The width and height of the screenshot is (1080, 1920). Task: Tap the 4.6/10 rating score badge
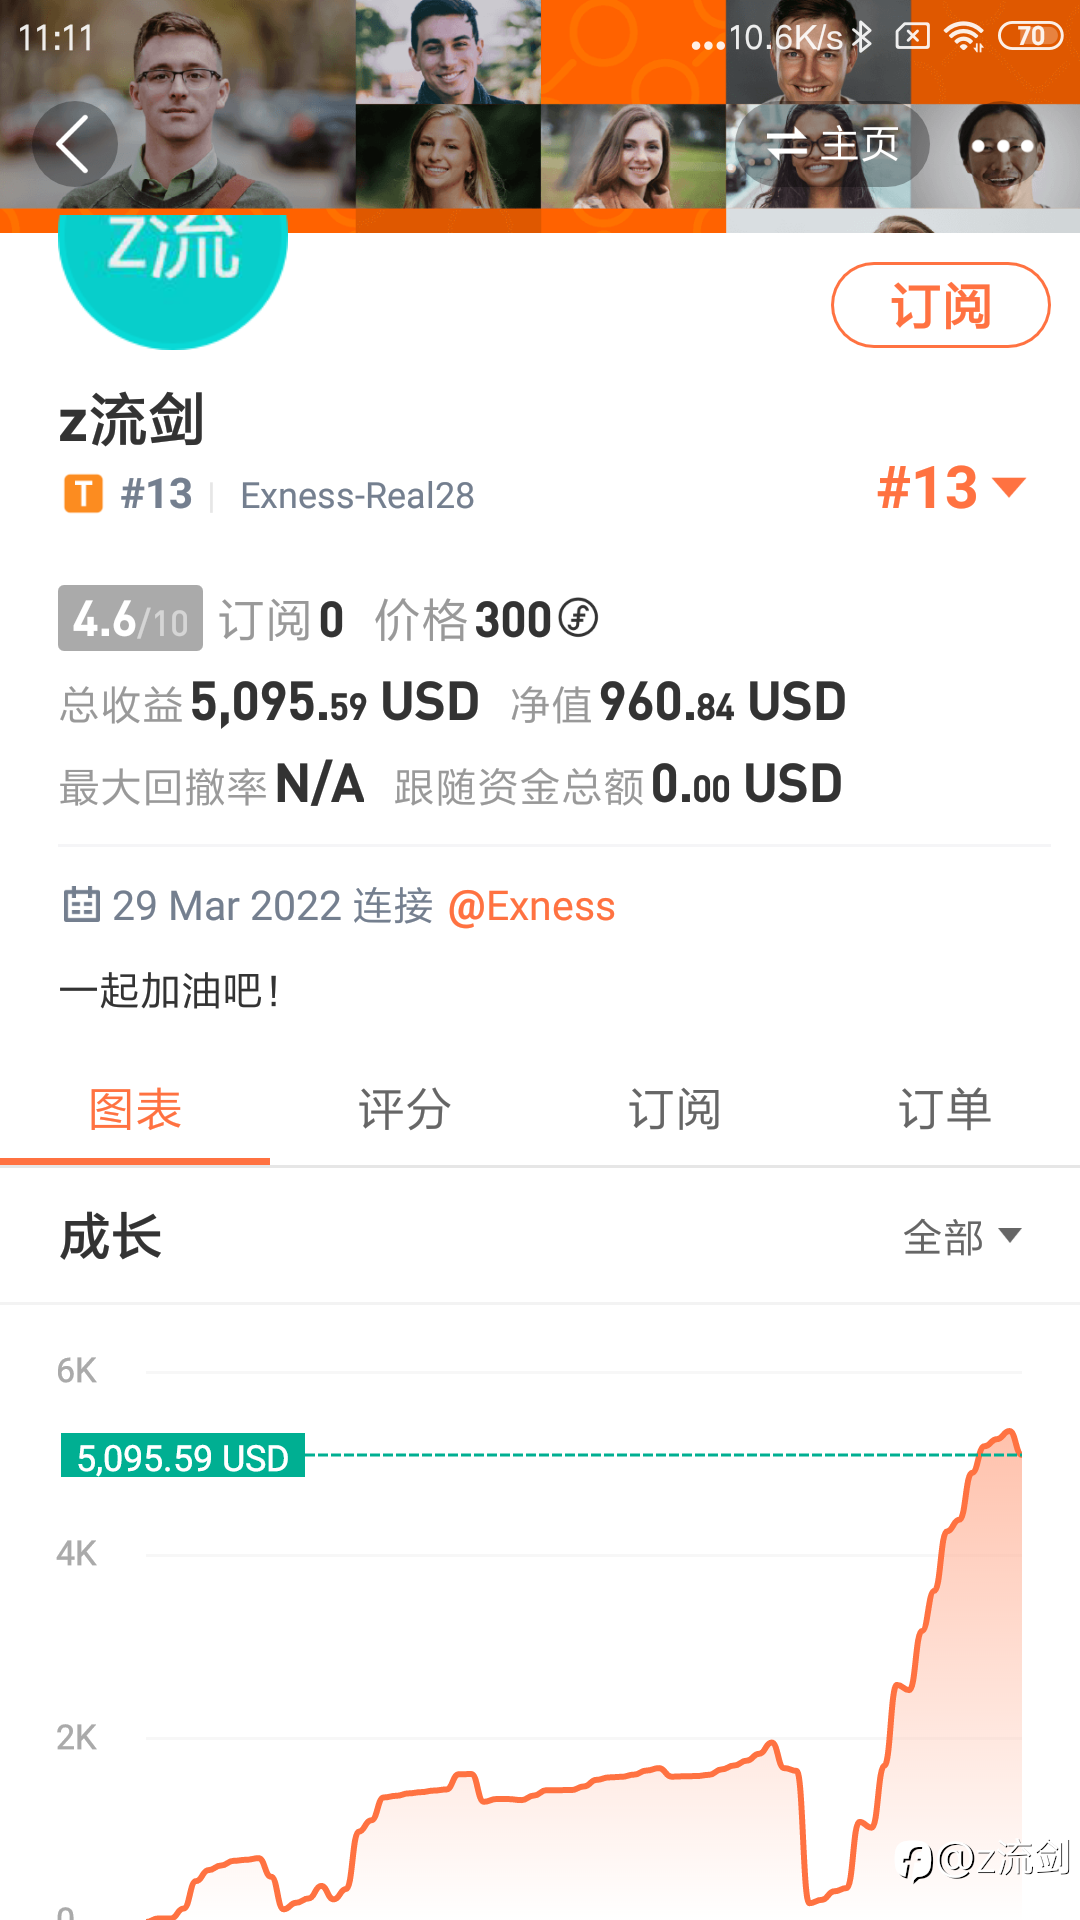click(x=130, y=618)
